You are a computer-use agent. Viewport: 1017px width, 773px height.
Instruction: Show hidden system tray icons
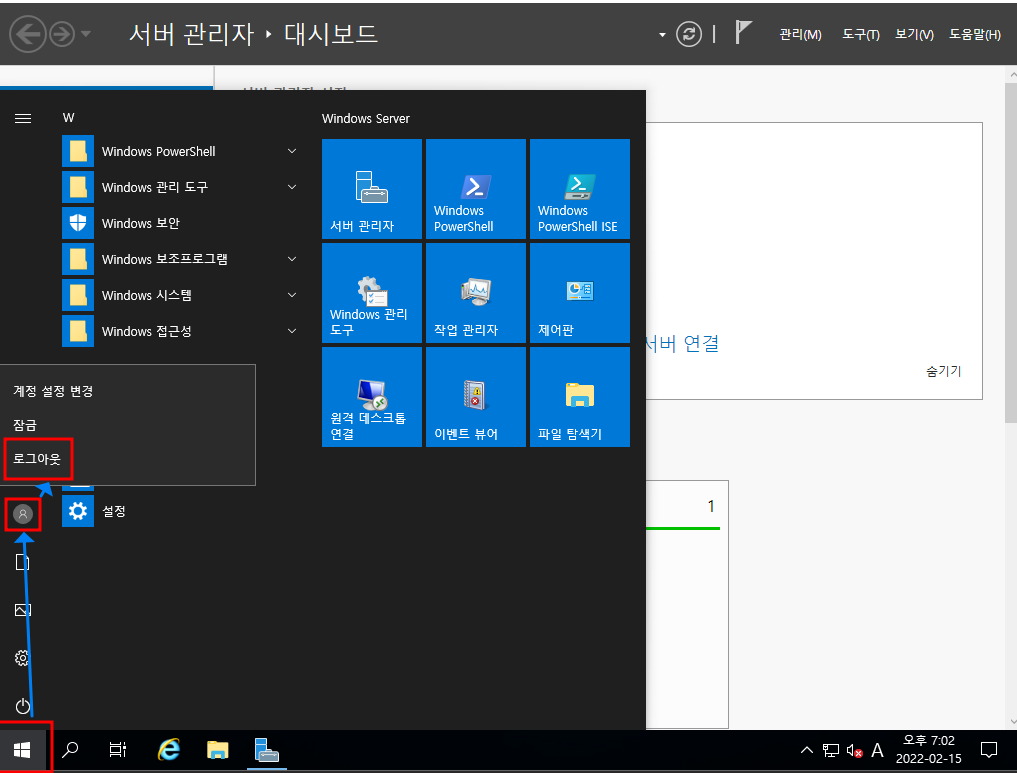click(x=806, y=750)
